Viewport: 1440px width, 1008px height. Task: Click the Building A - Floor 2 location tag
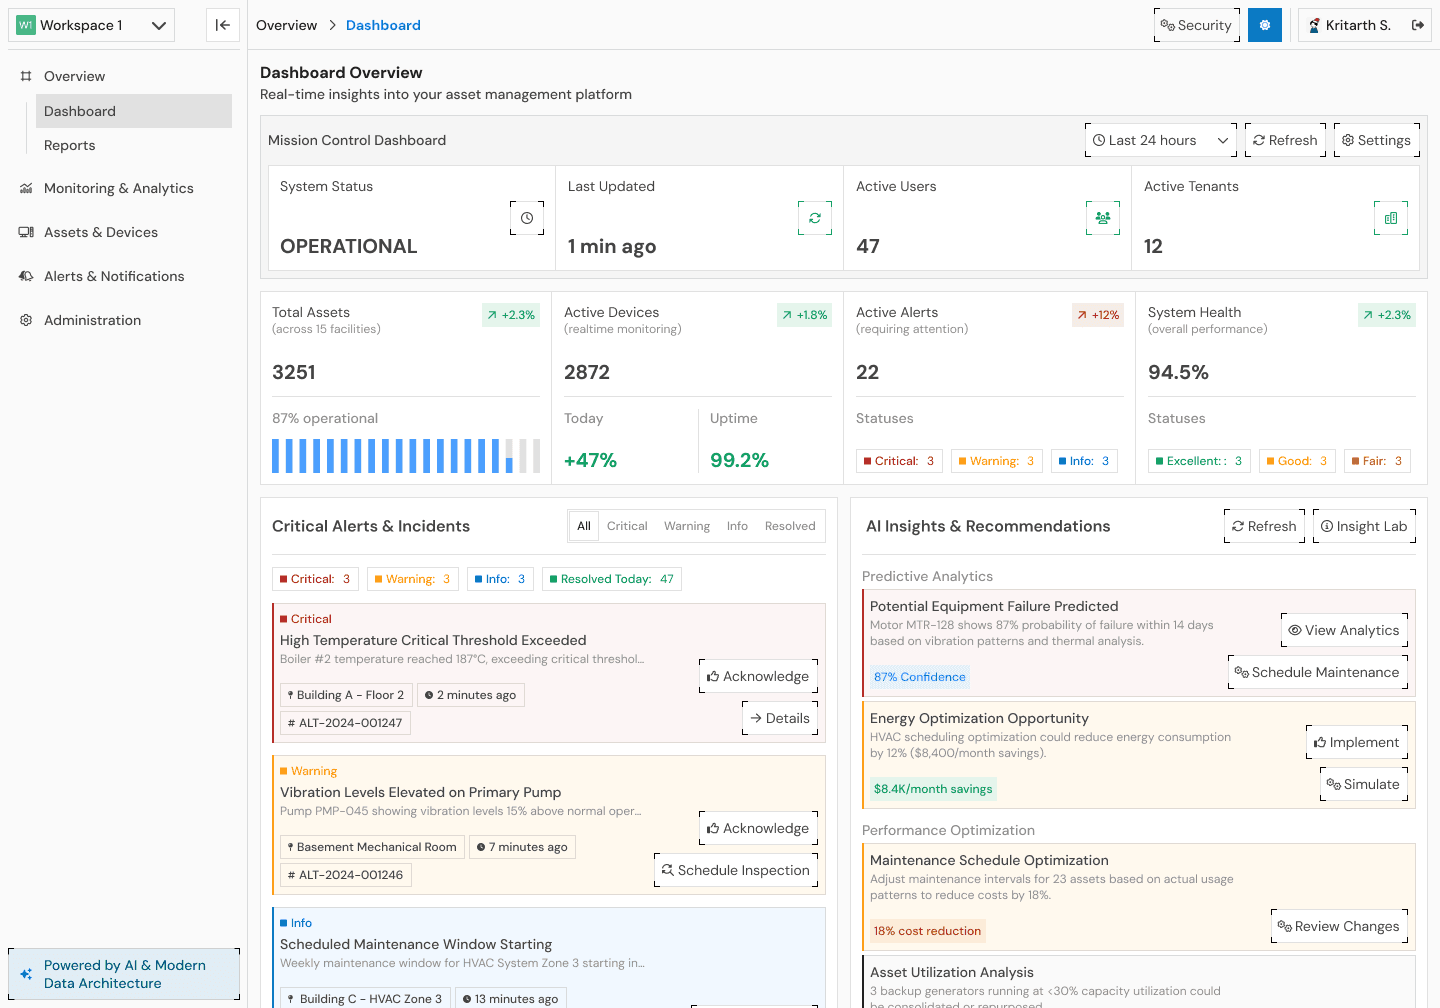[x=346, y=695]
